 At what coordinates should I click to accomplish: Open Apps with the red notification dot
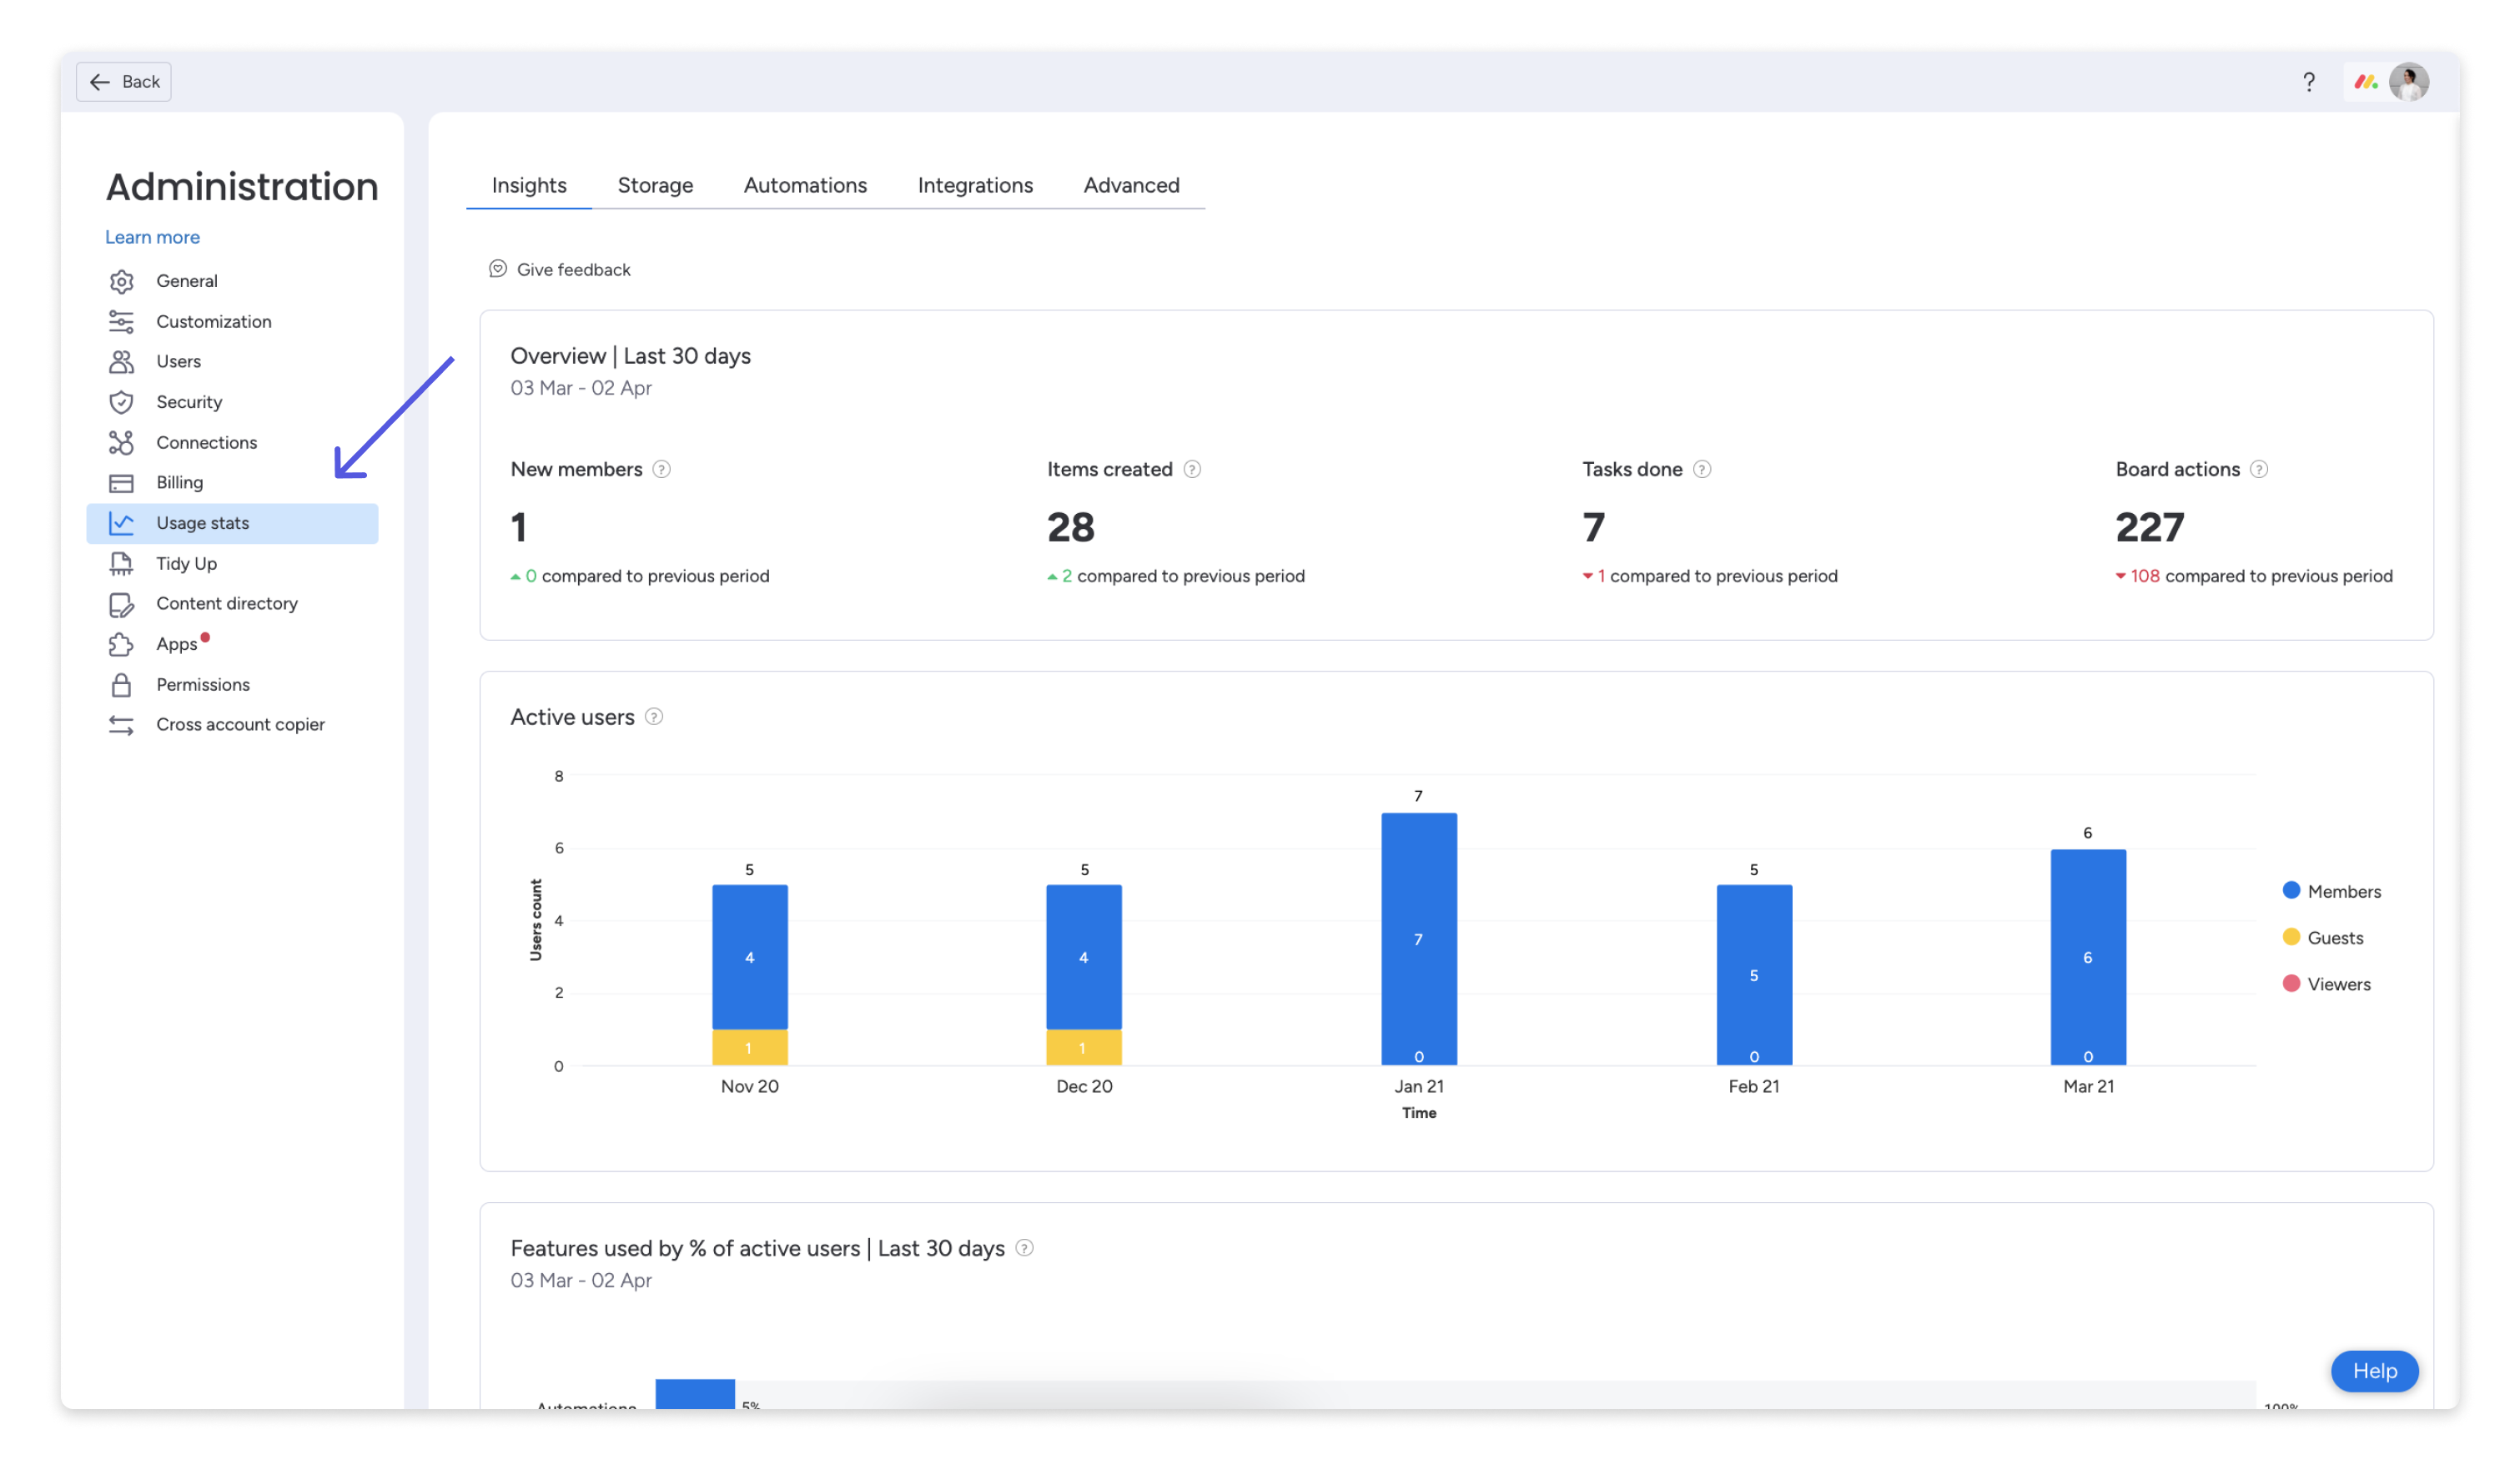(x=176, y=644)
